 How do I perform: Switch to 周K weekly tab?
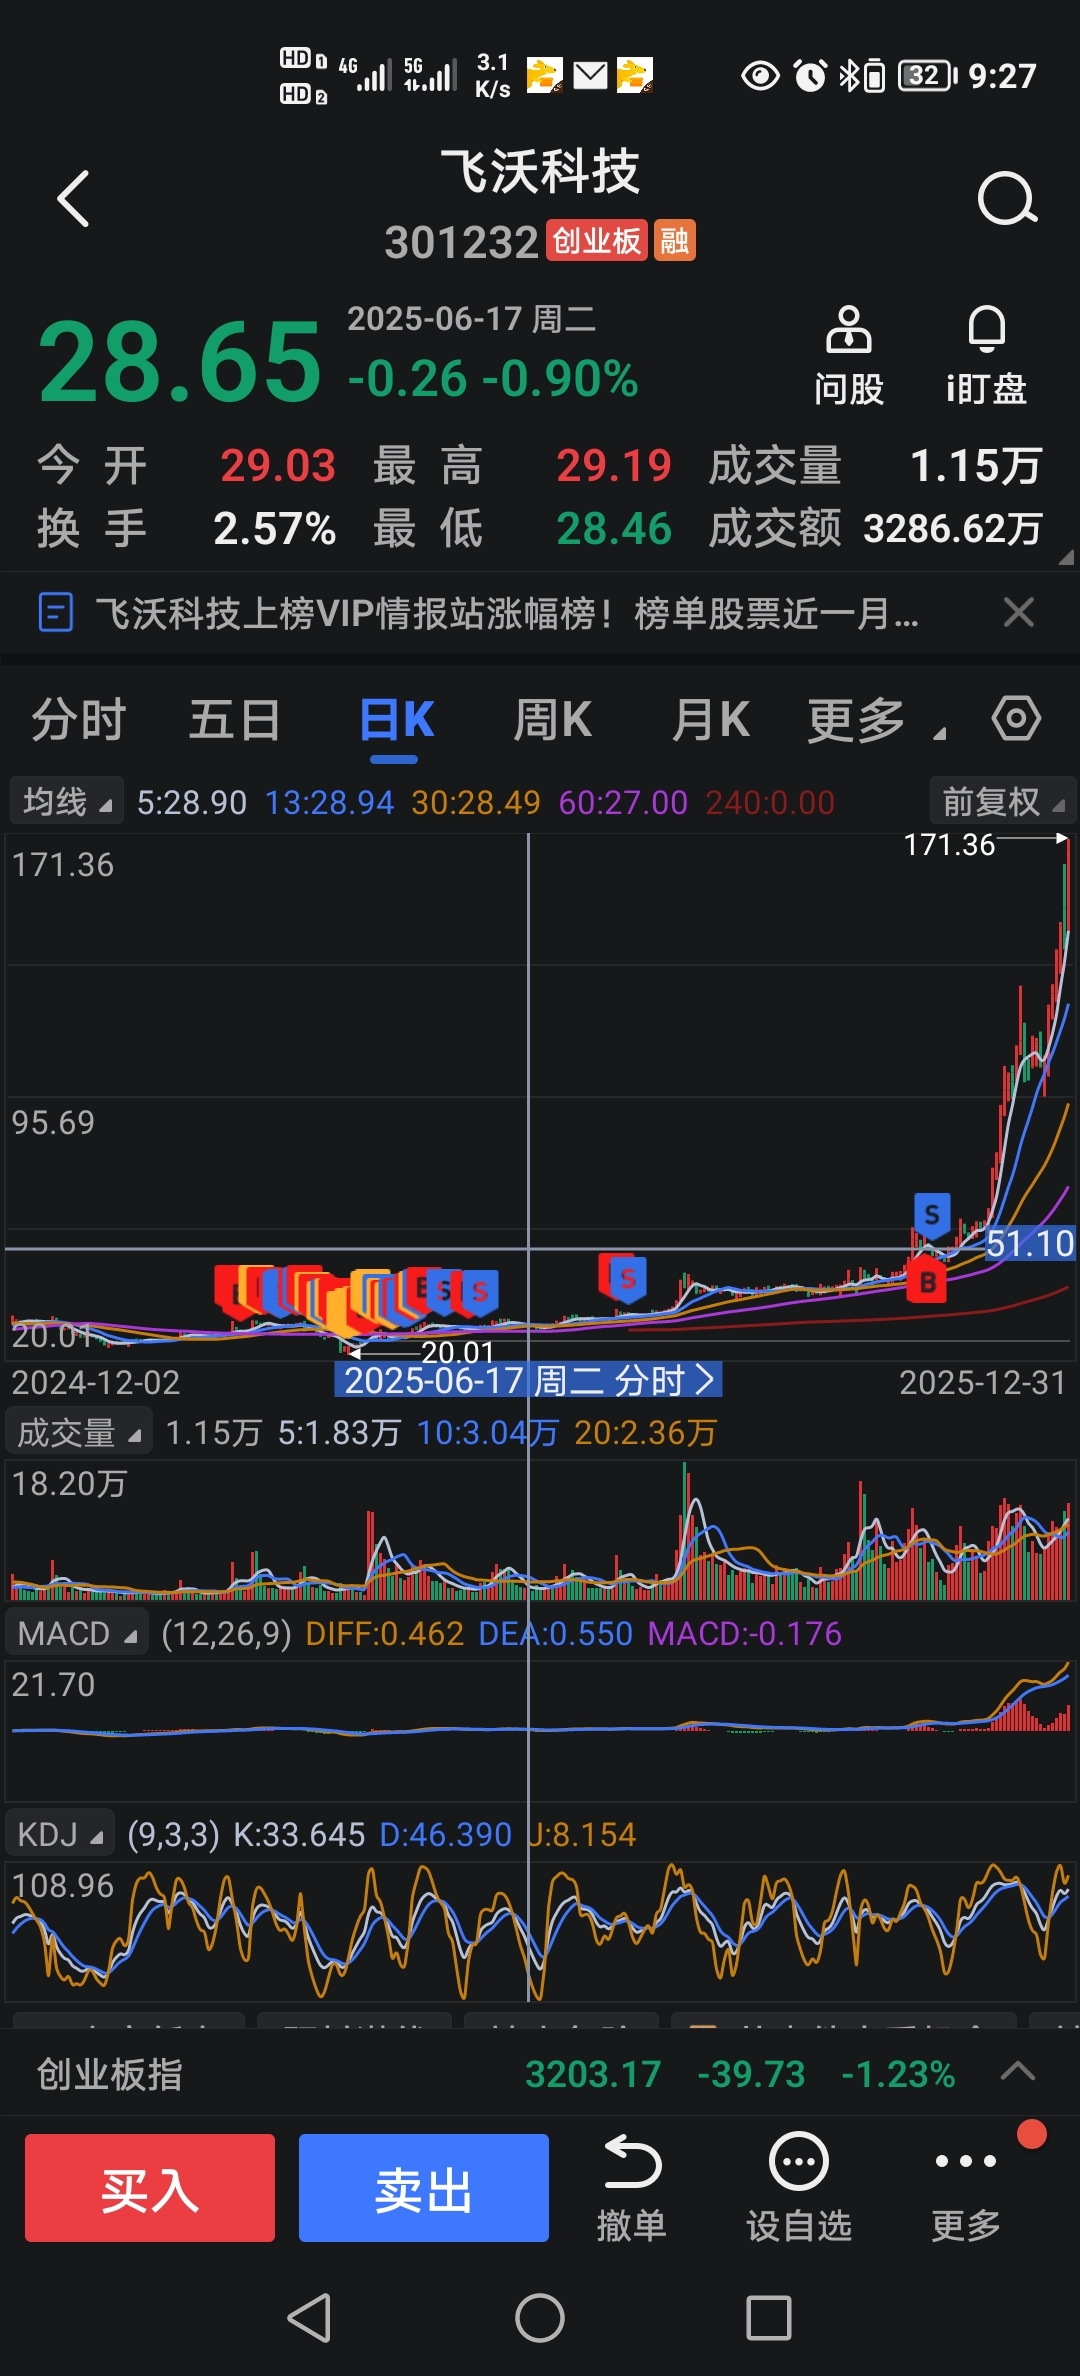point(553,720)
